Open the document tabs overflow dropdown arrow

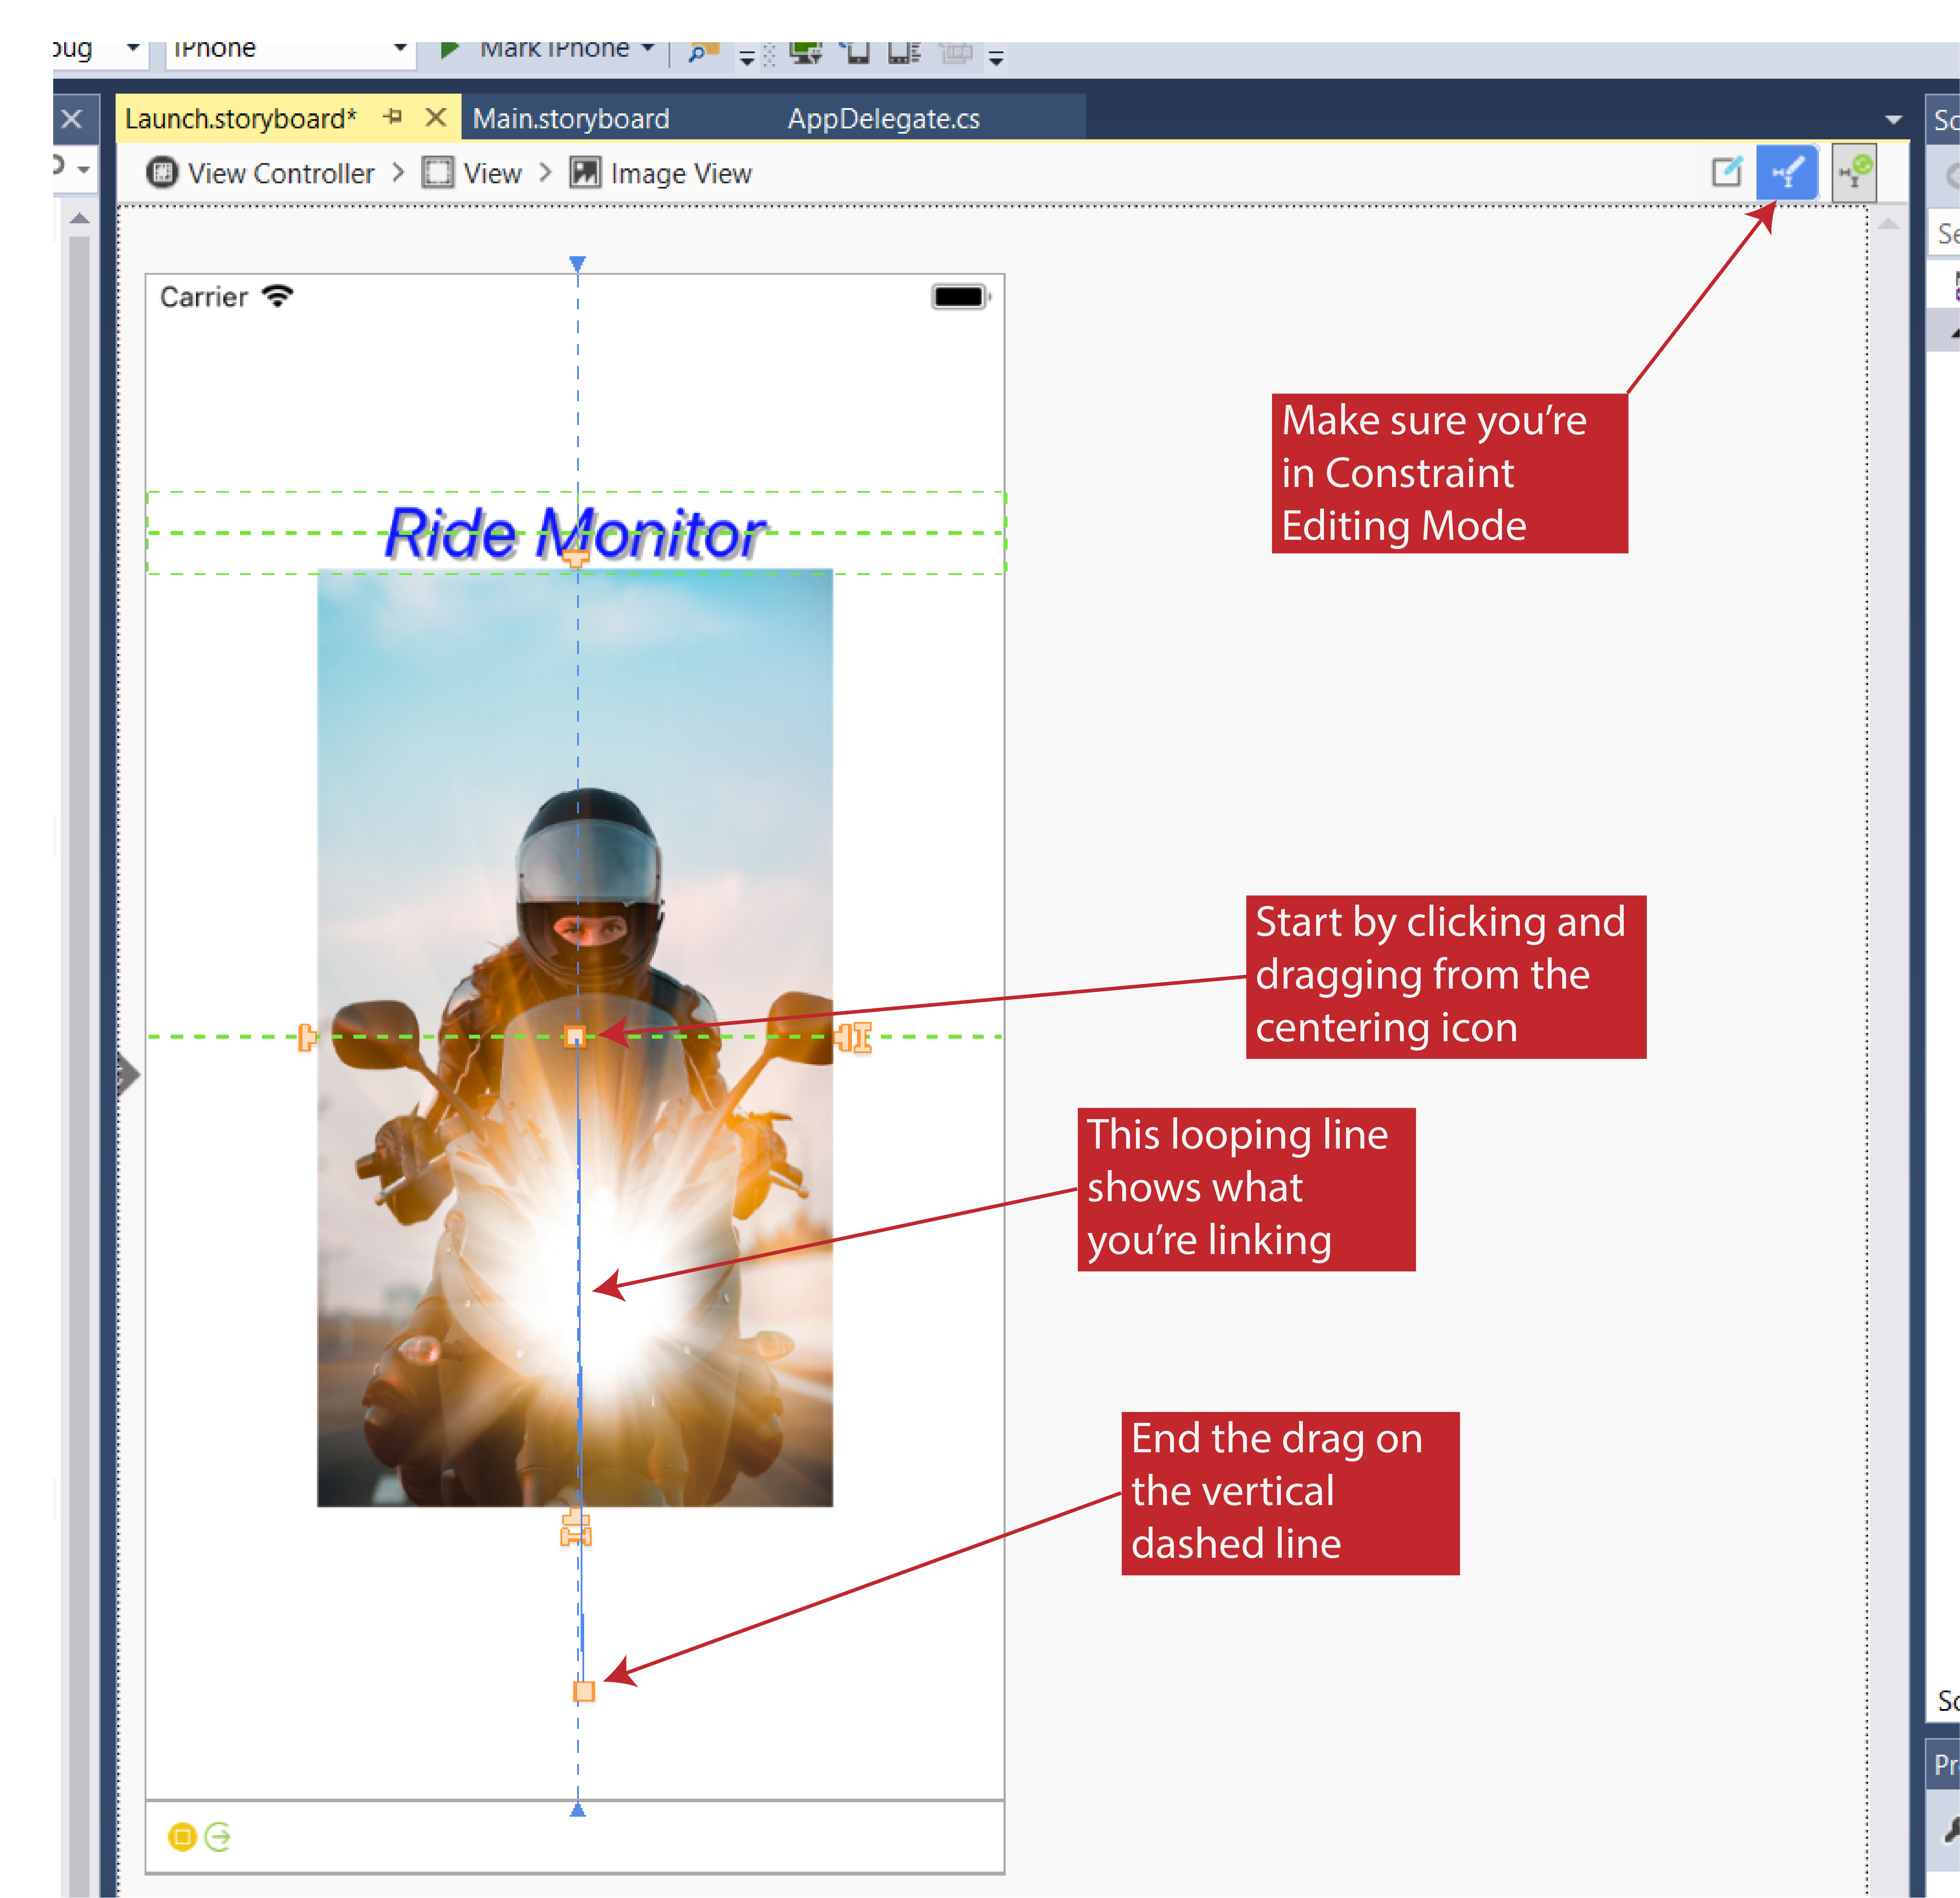point(1893,120)
